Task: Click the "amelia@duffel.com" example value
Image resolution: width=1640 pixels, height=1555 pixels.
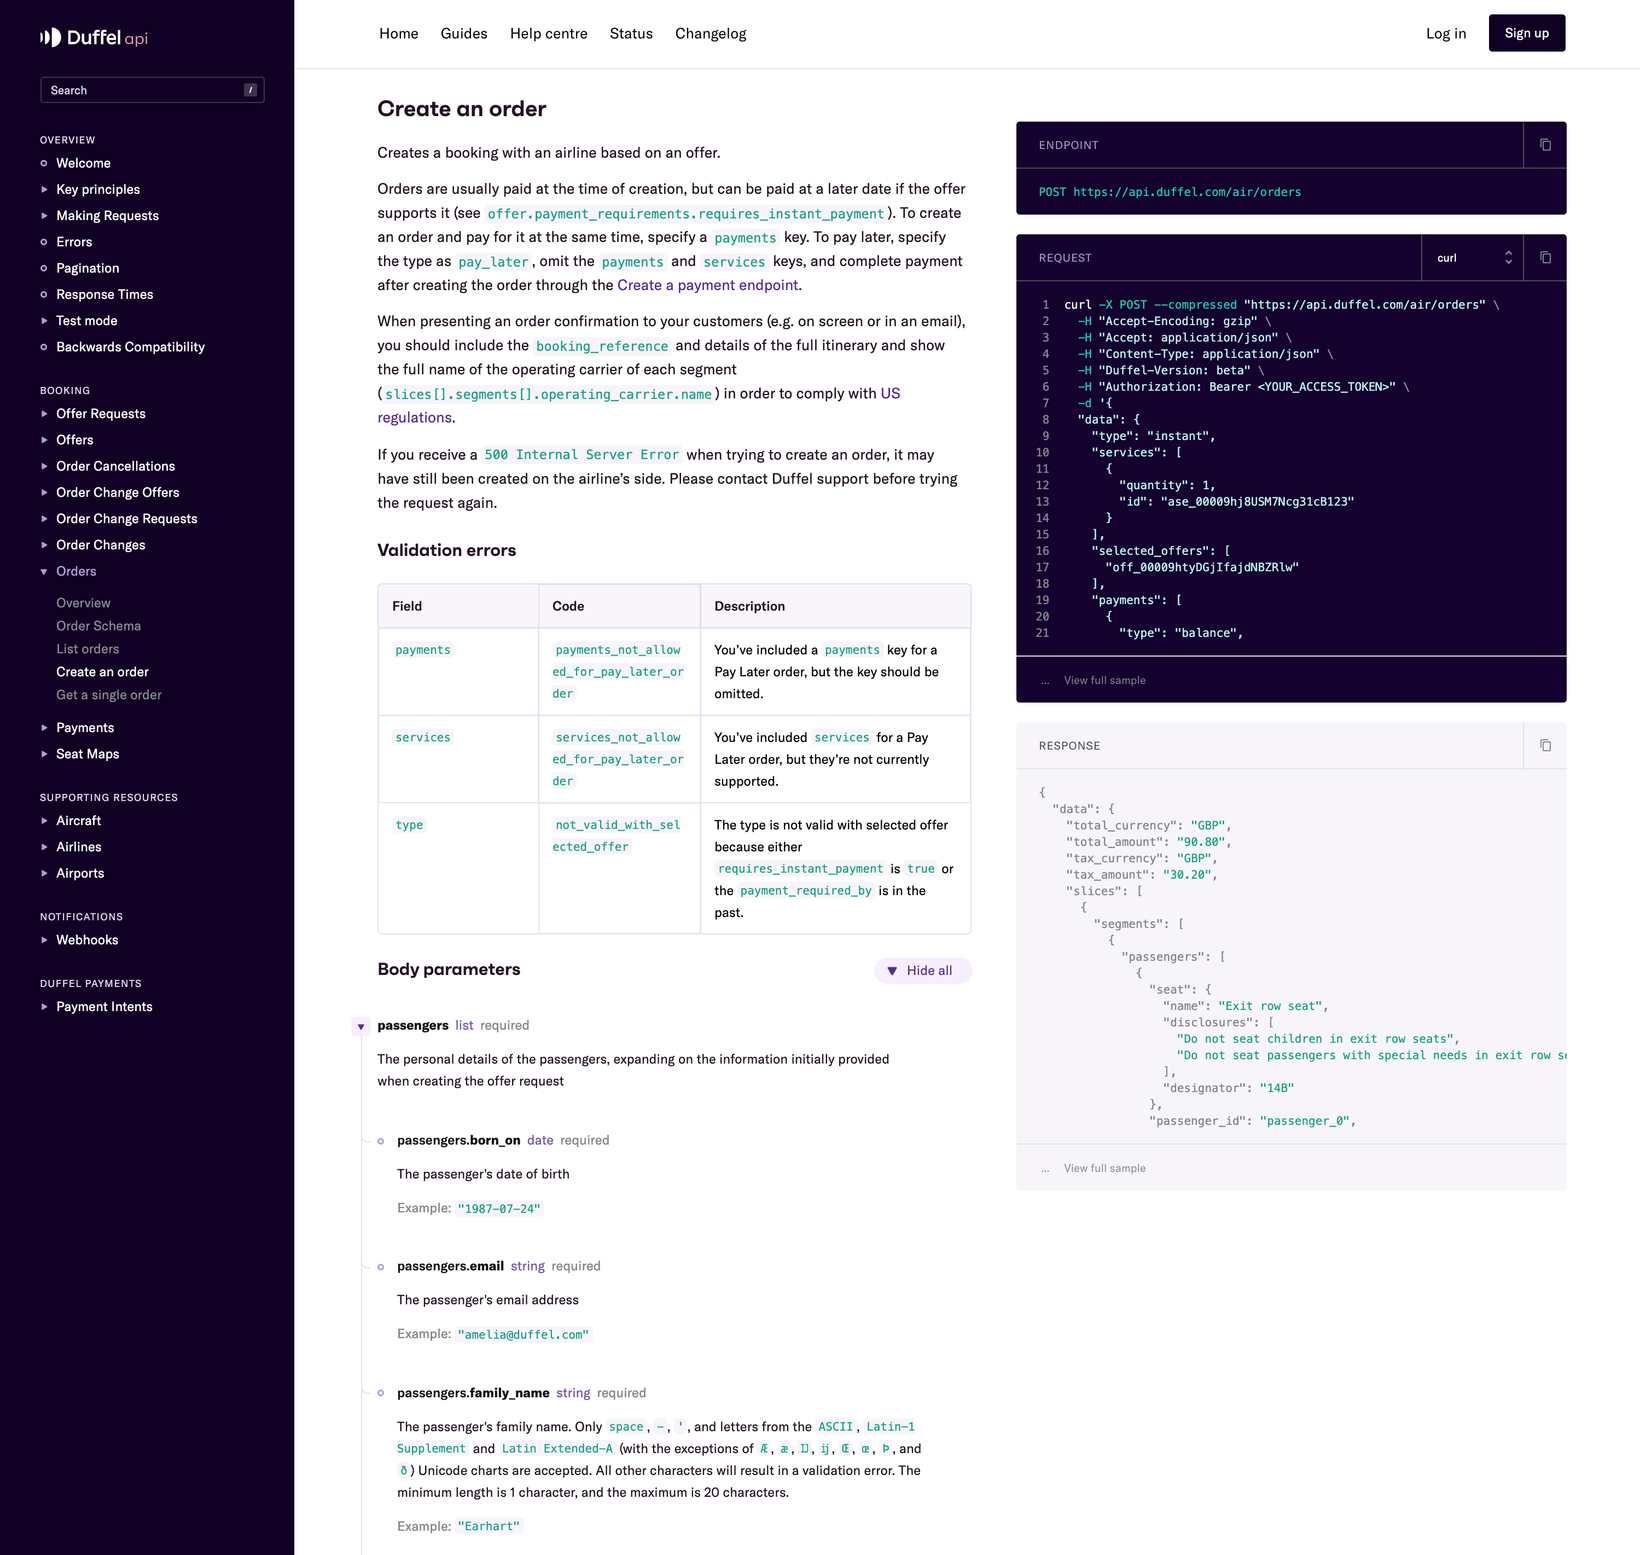Action: 523,1335
